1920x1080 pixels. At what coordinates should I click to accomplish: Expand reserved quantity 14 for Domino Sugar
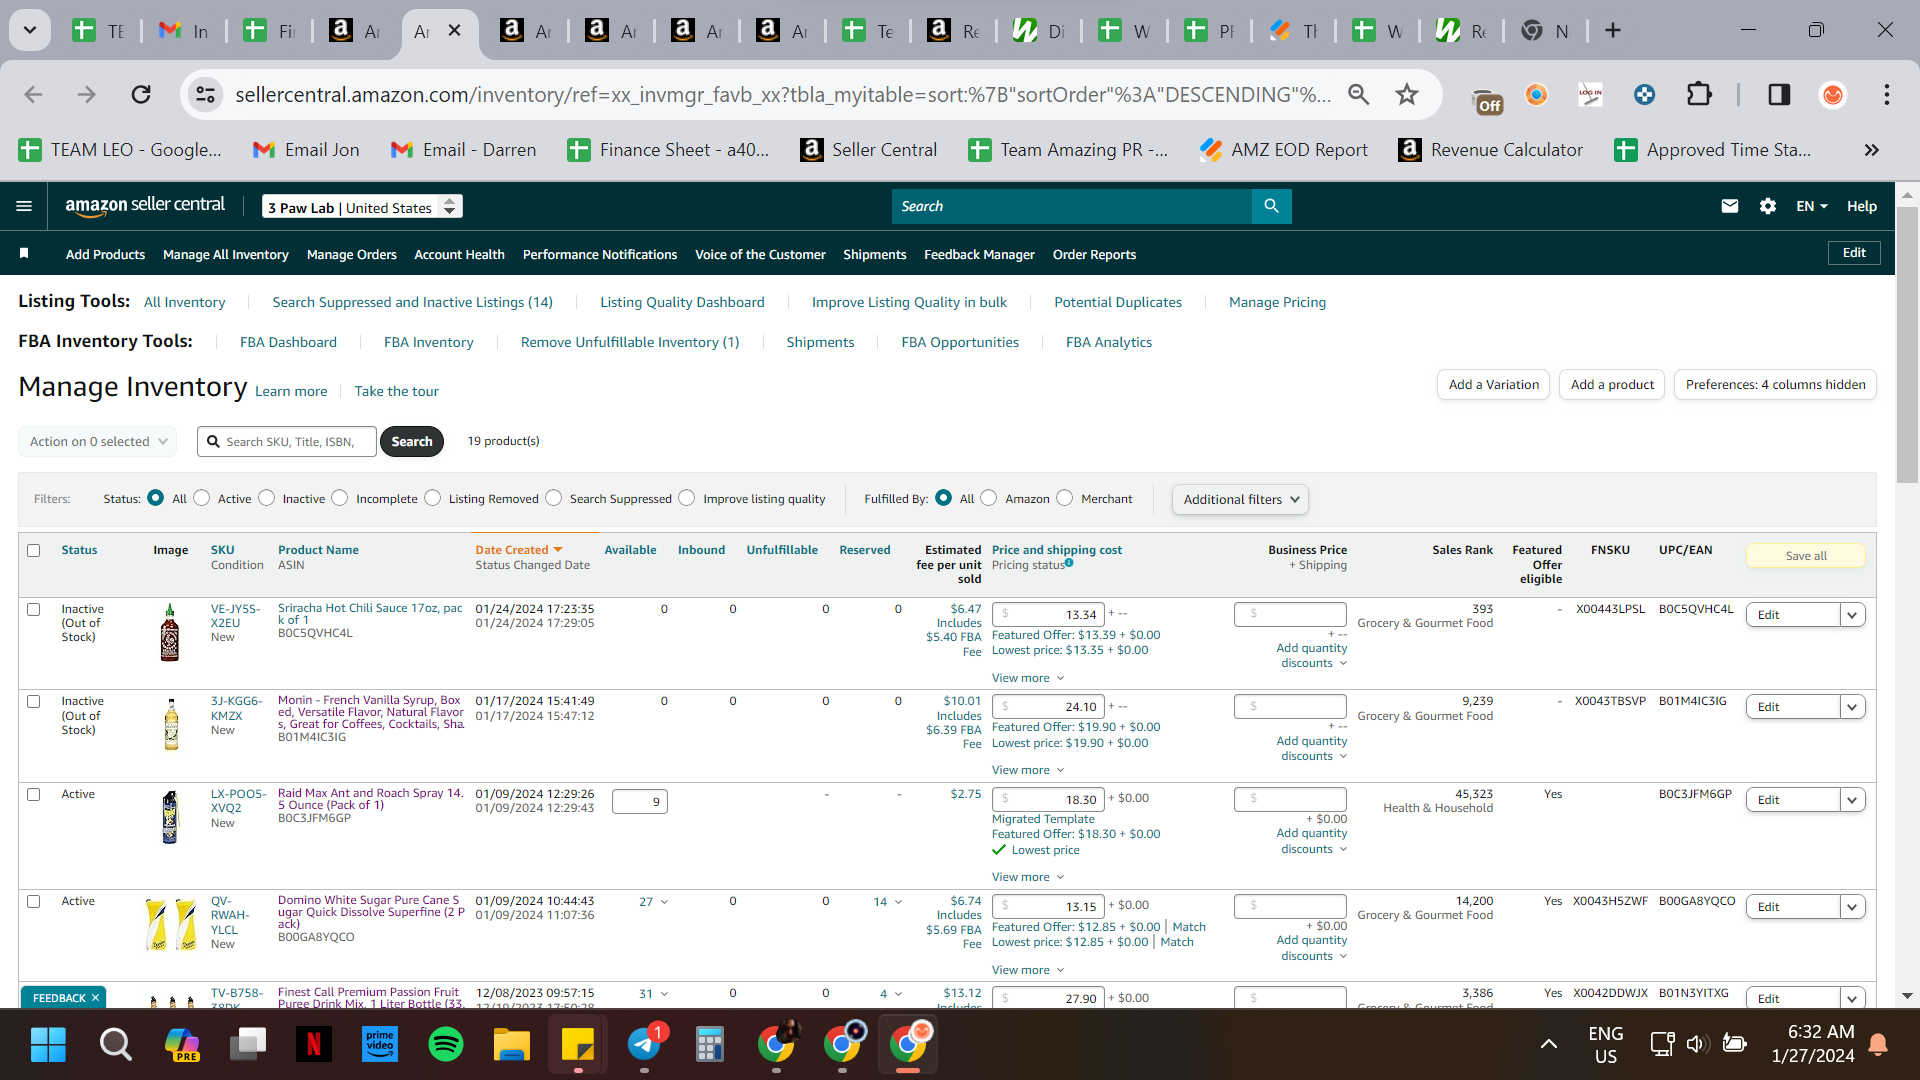click(888, 901)
